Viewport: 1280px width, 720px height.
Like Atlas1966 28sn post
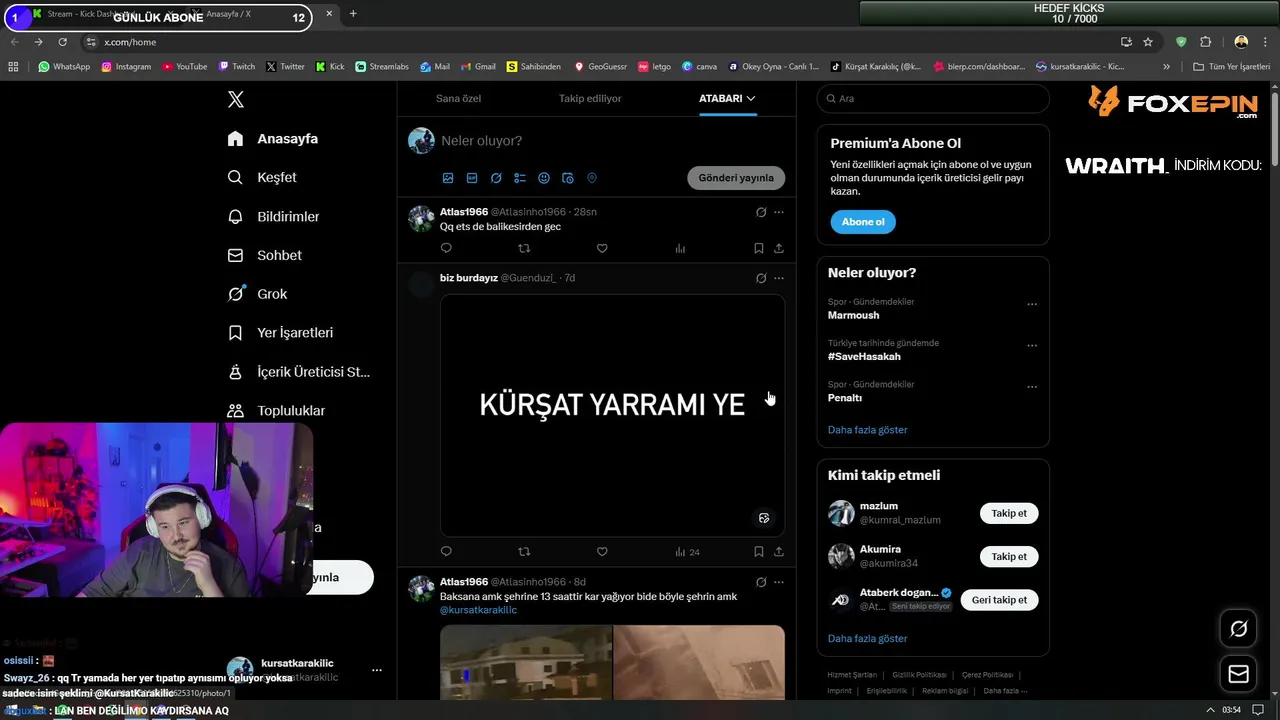coord(602,248)
